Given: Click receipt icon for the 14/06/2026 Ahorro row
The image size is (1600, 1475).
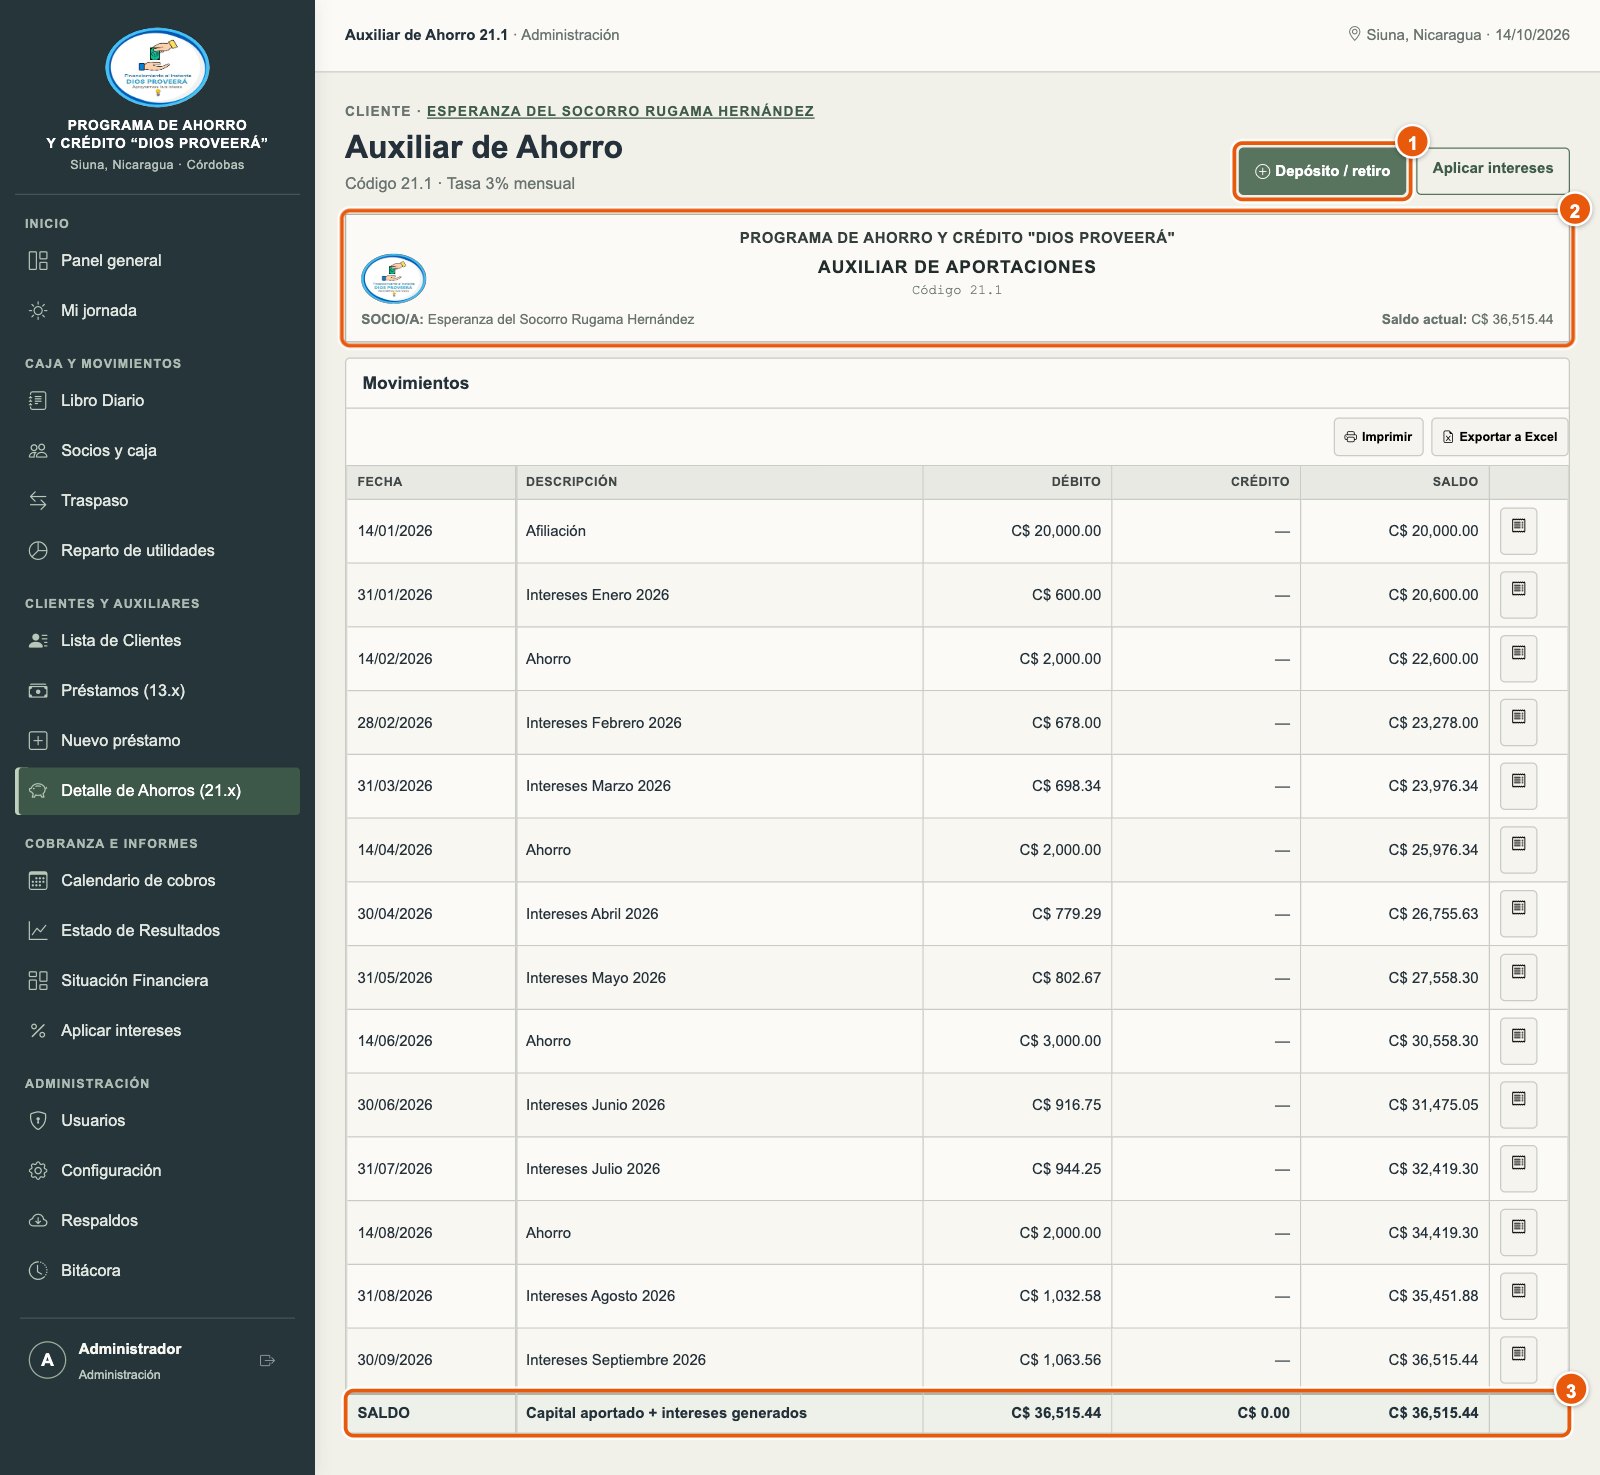Looking at the screenshot, I should point(1518,1040).
